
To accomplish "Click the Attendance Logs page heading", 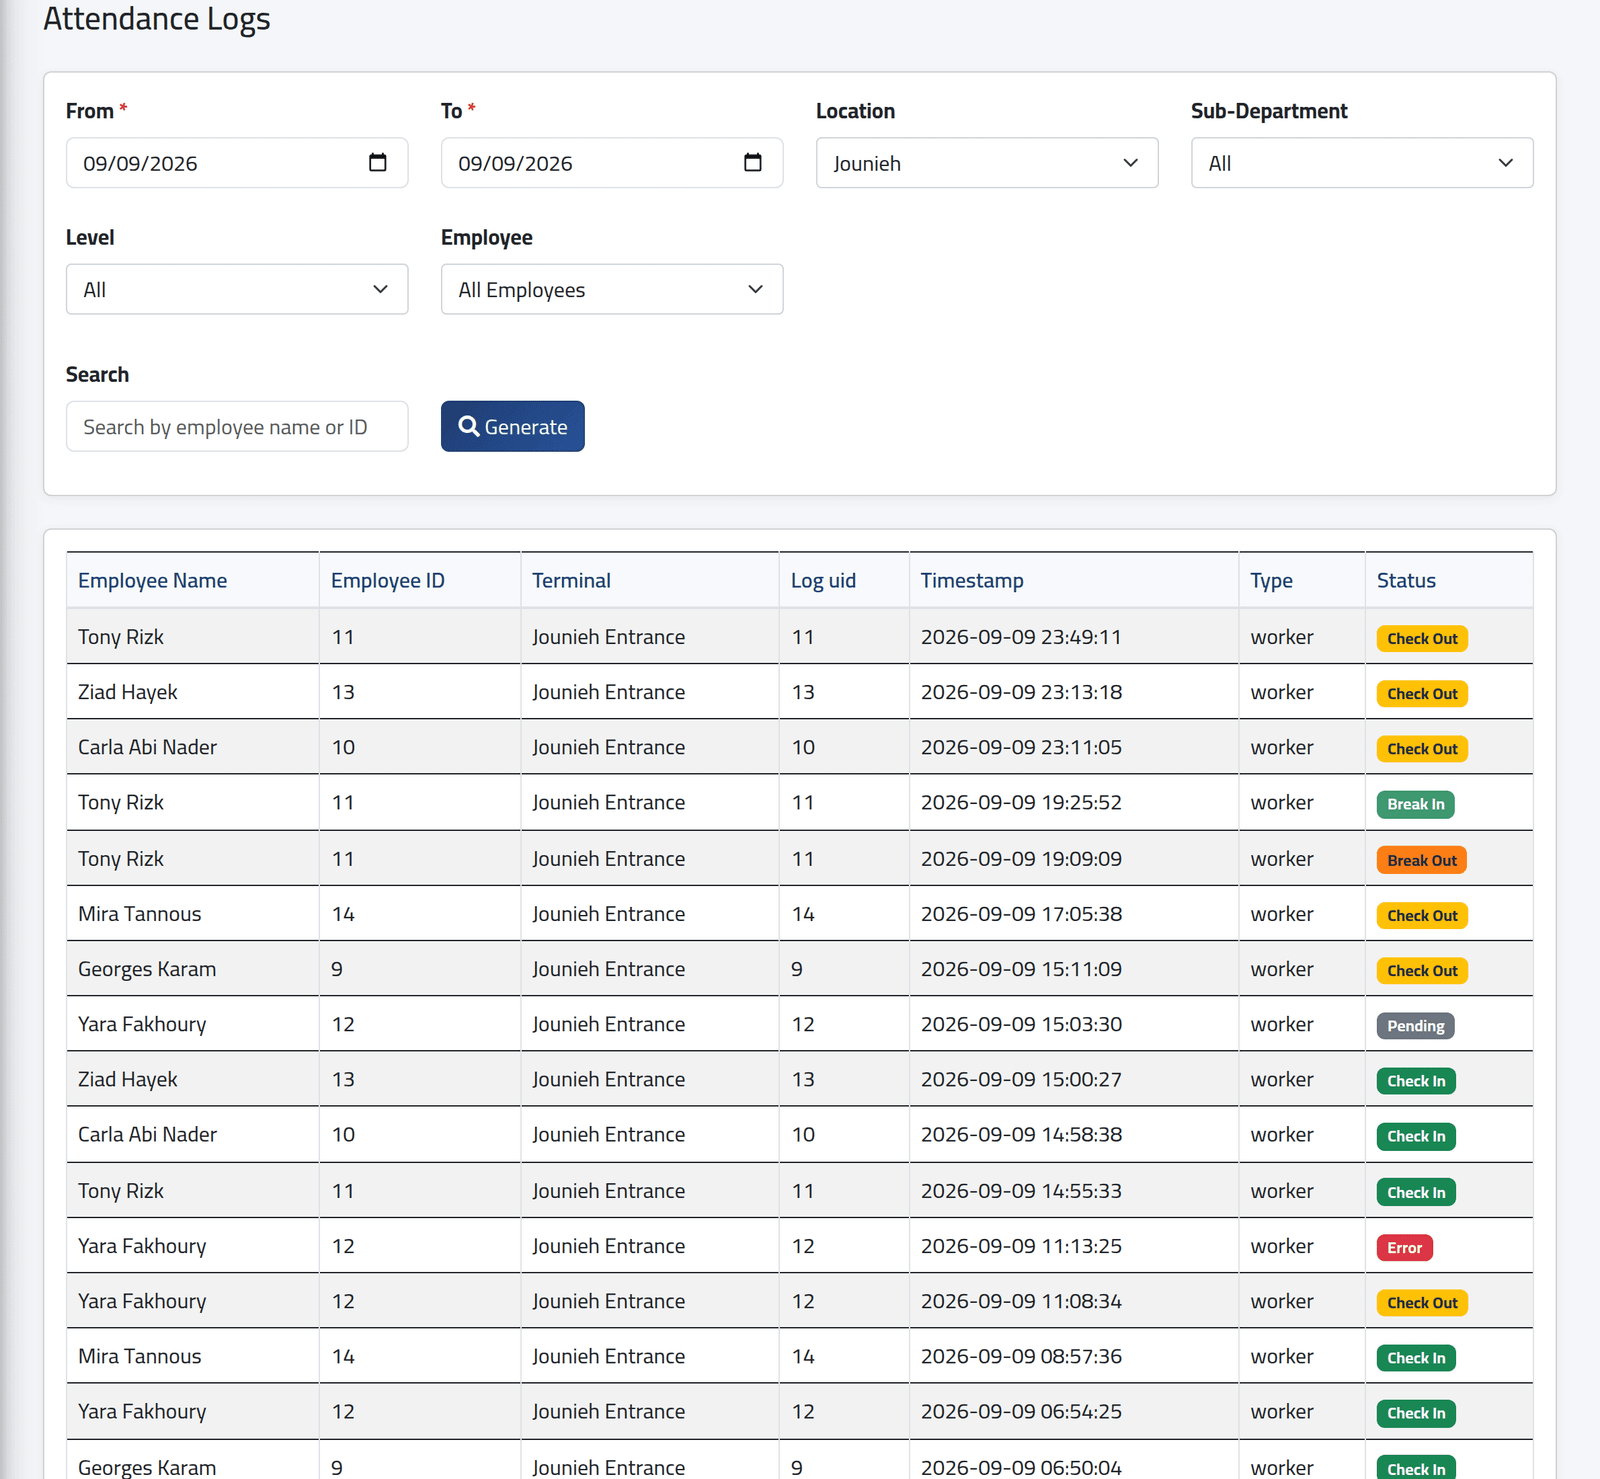I will click(x=156, y=18).
